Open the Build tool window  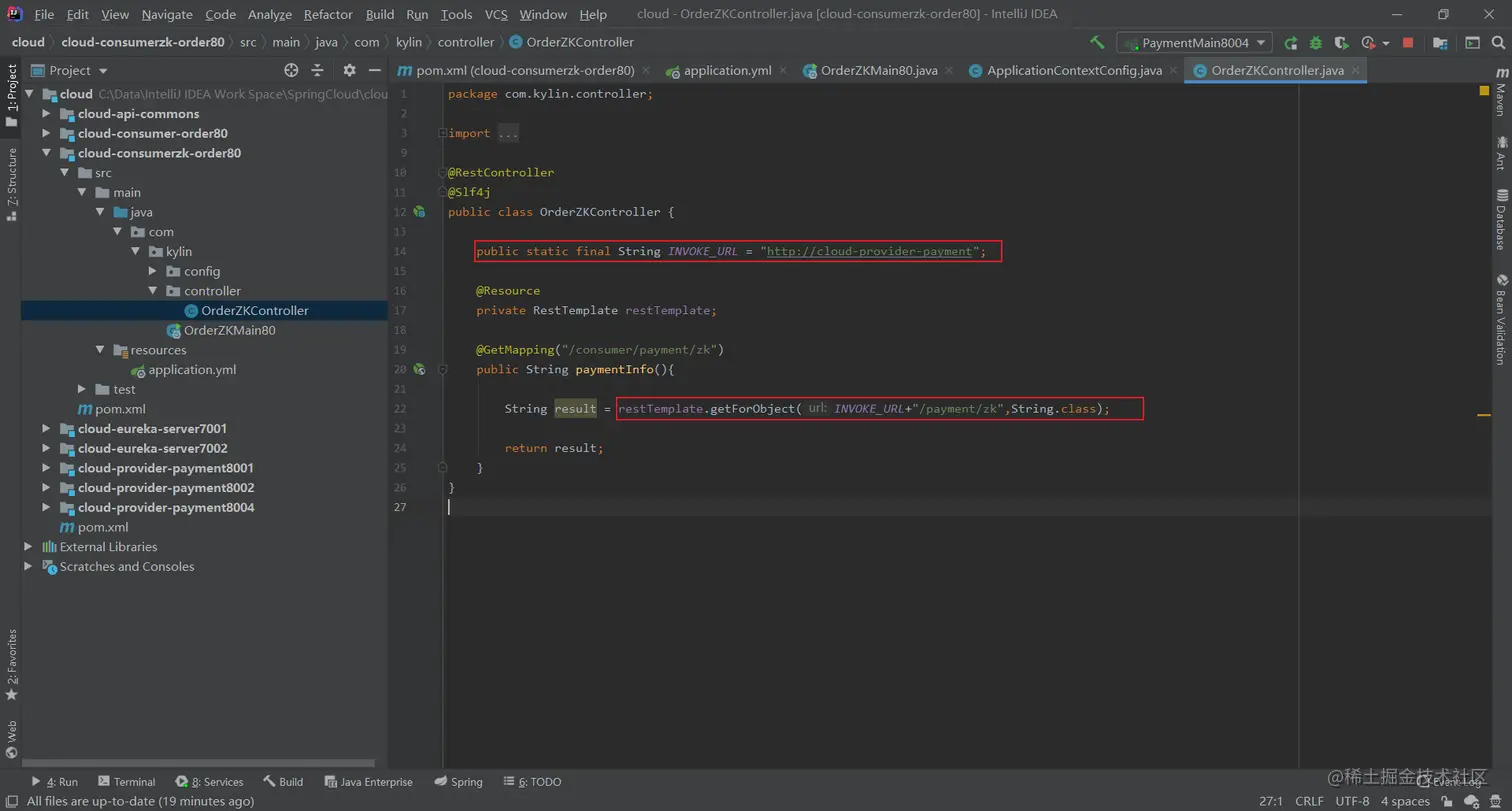tap(283, 782)
